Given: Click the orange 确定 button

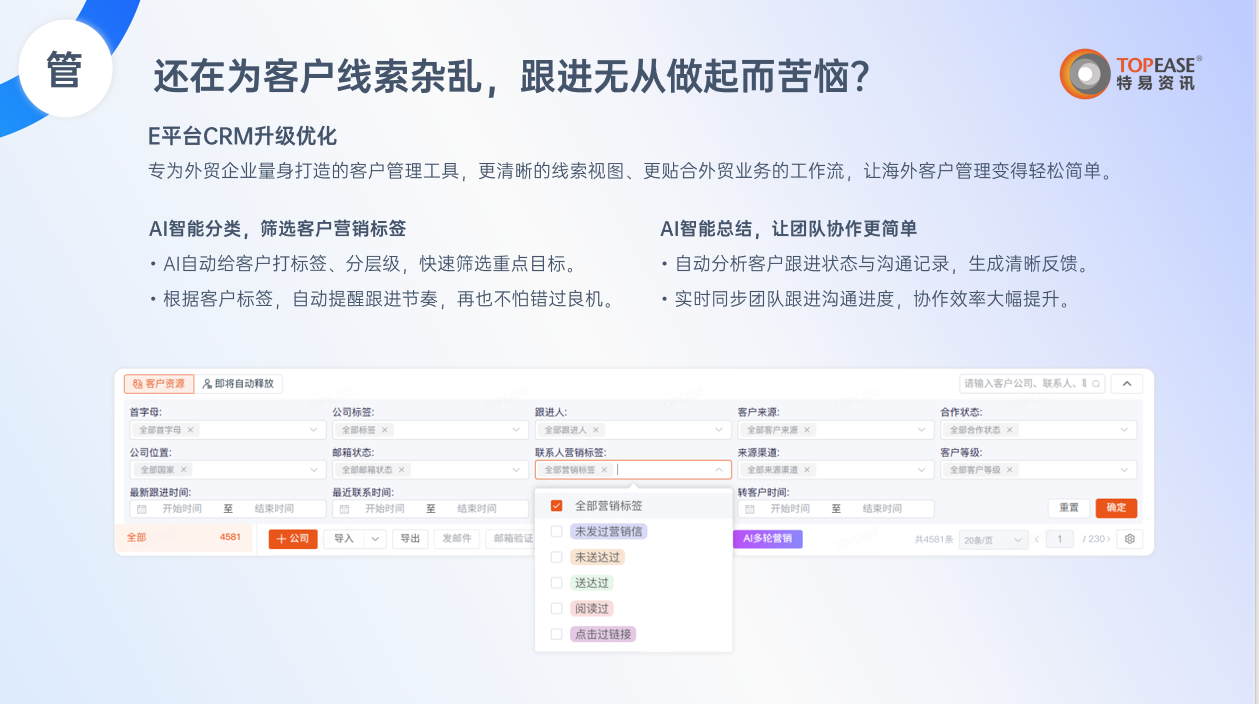Looking at the screenshot, I should click(x=1116, y=508).
